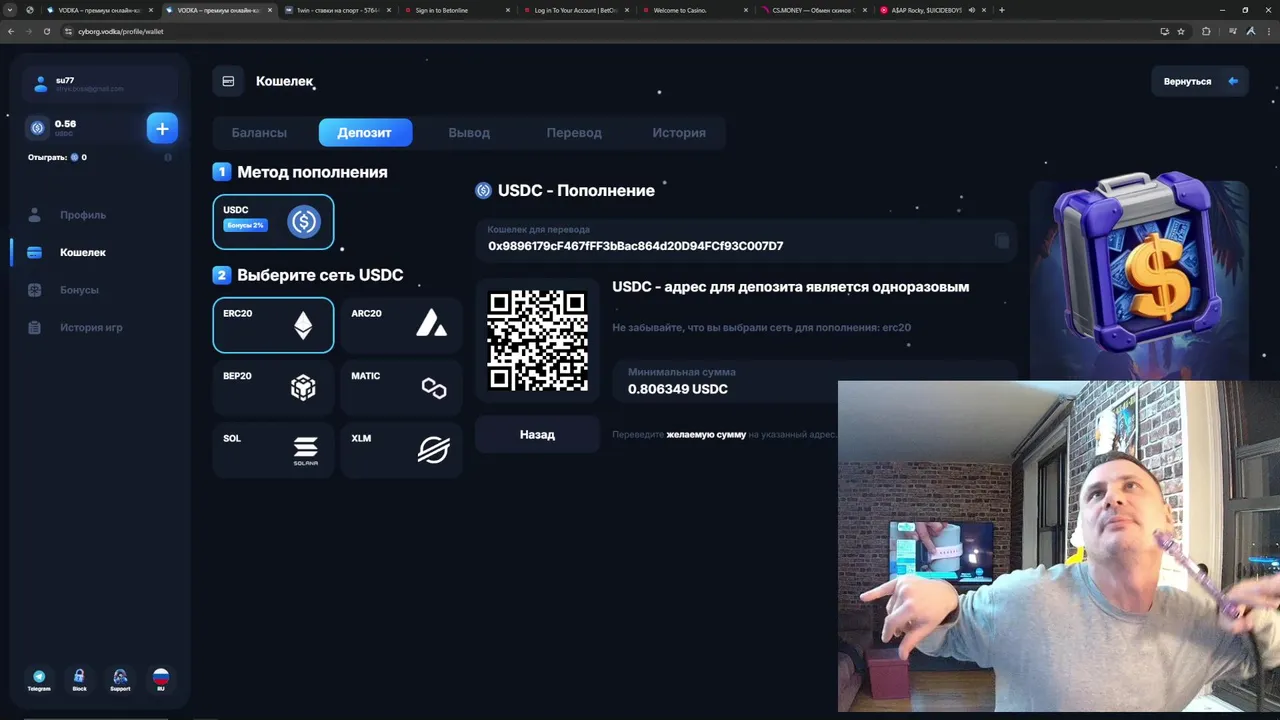Open Профиль in the sidebar
Image resolution: width=1280 pixels, height=720 pixels.
[82, 215]
